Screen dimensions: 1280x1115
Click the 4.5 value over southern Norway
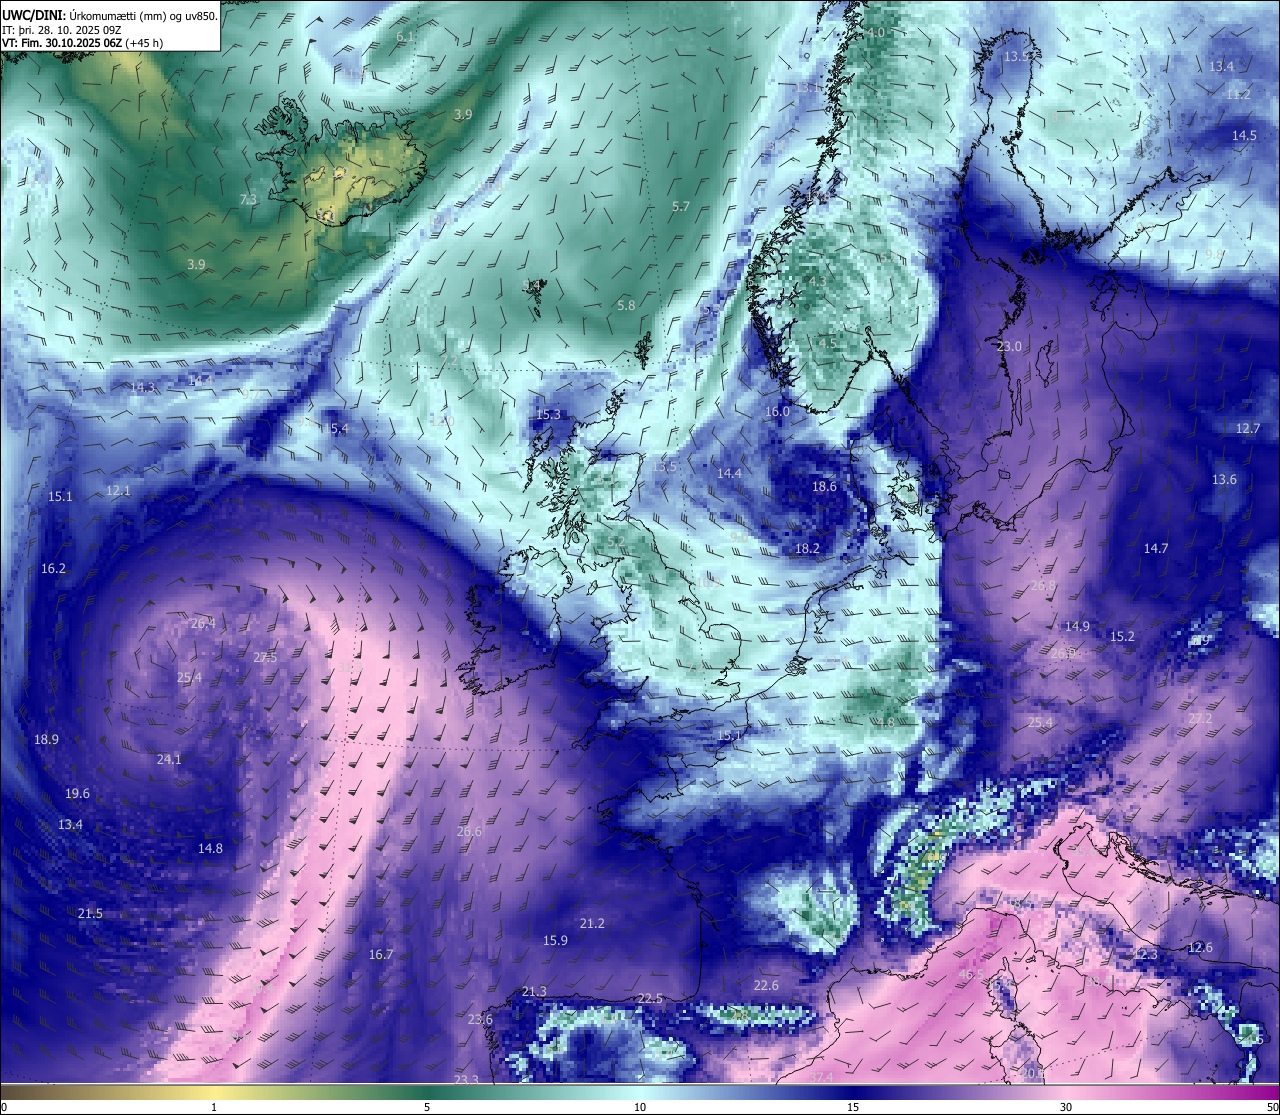coord(827,343)
